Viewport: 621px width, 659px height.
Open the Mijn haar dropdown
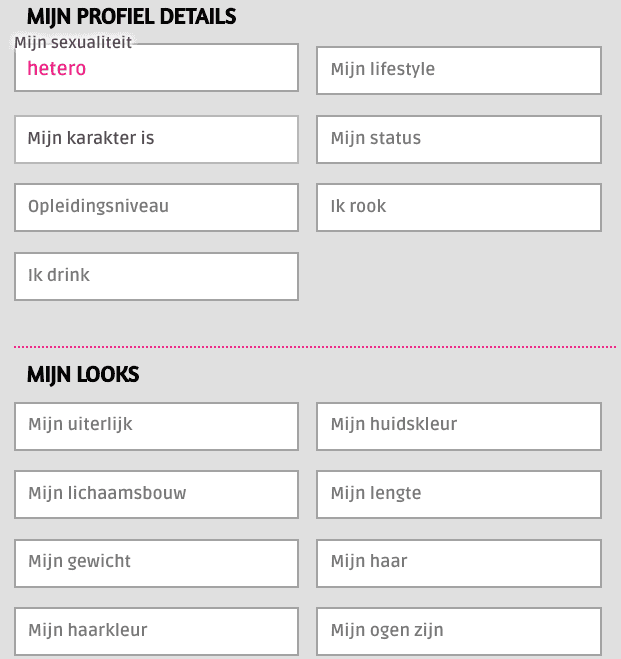(x=459, y=563)
